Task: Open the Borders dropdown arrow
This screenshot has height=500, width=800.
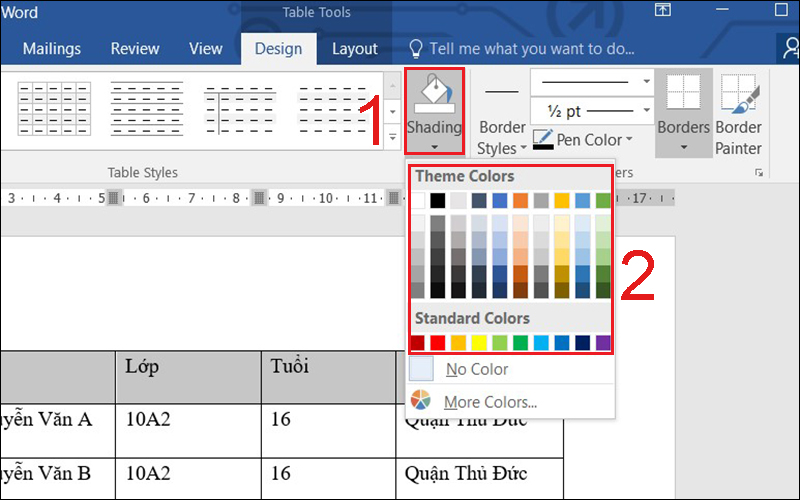Action: pyautogui.click(x=683, y=147)
